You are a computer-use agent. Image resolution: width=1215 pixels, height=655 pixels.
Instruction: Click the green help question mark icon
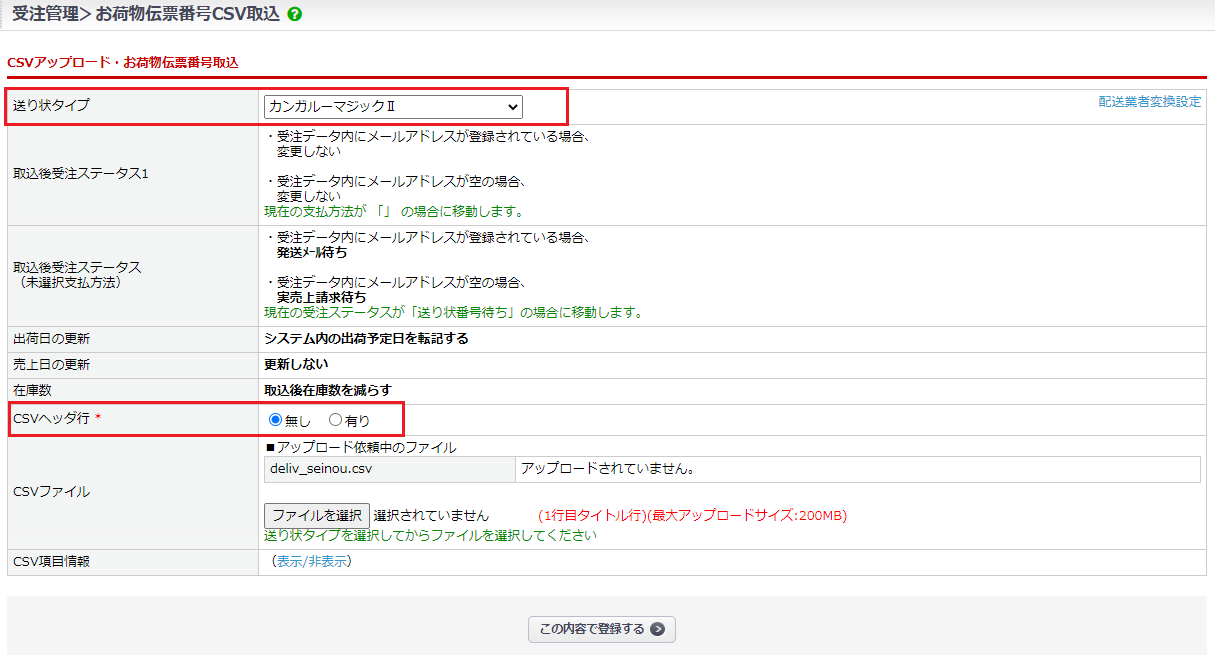tap(294, 15)
